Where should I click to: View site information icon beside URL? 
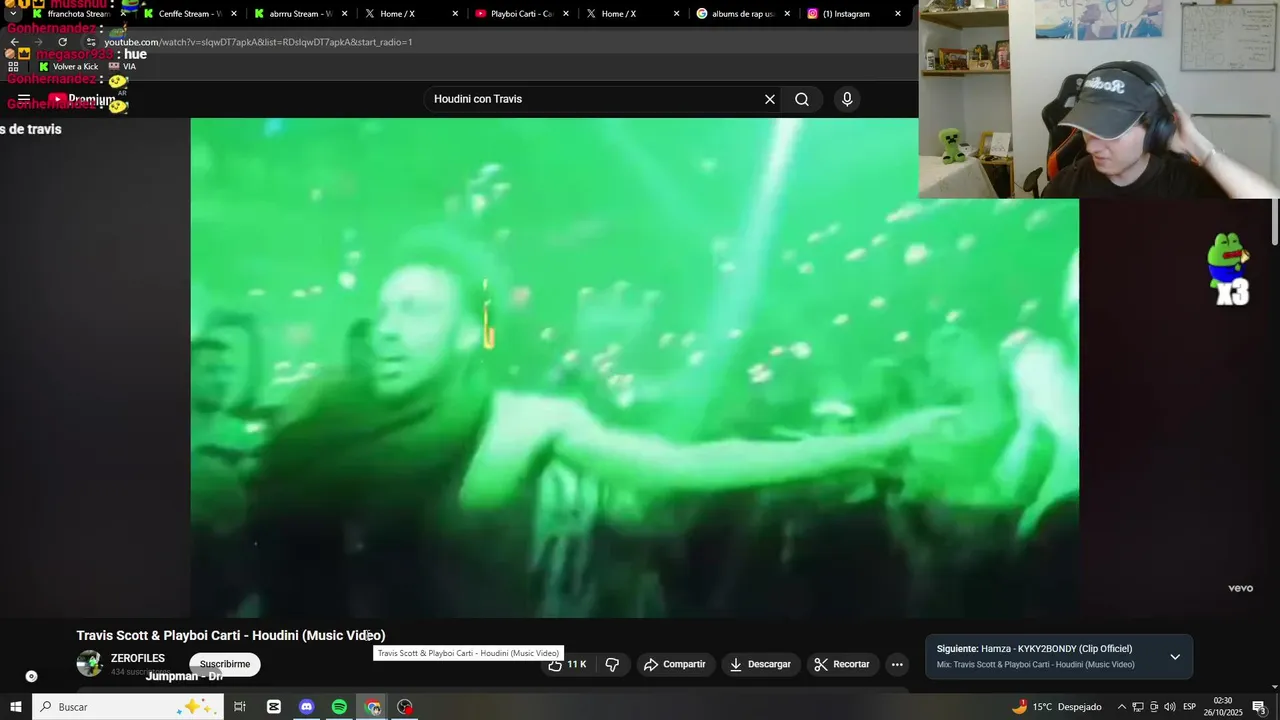pyautogui.click(x=91, y=42)
